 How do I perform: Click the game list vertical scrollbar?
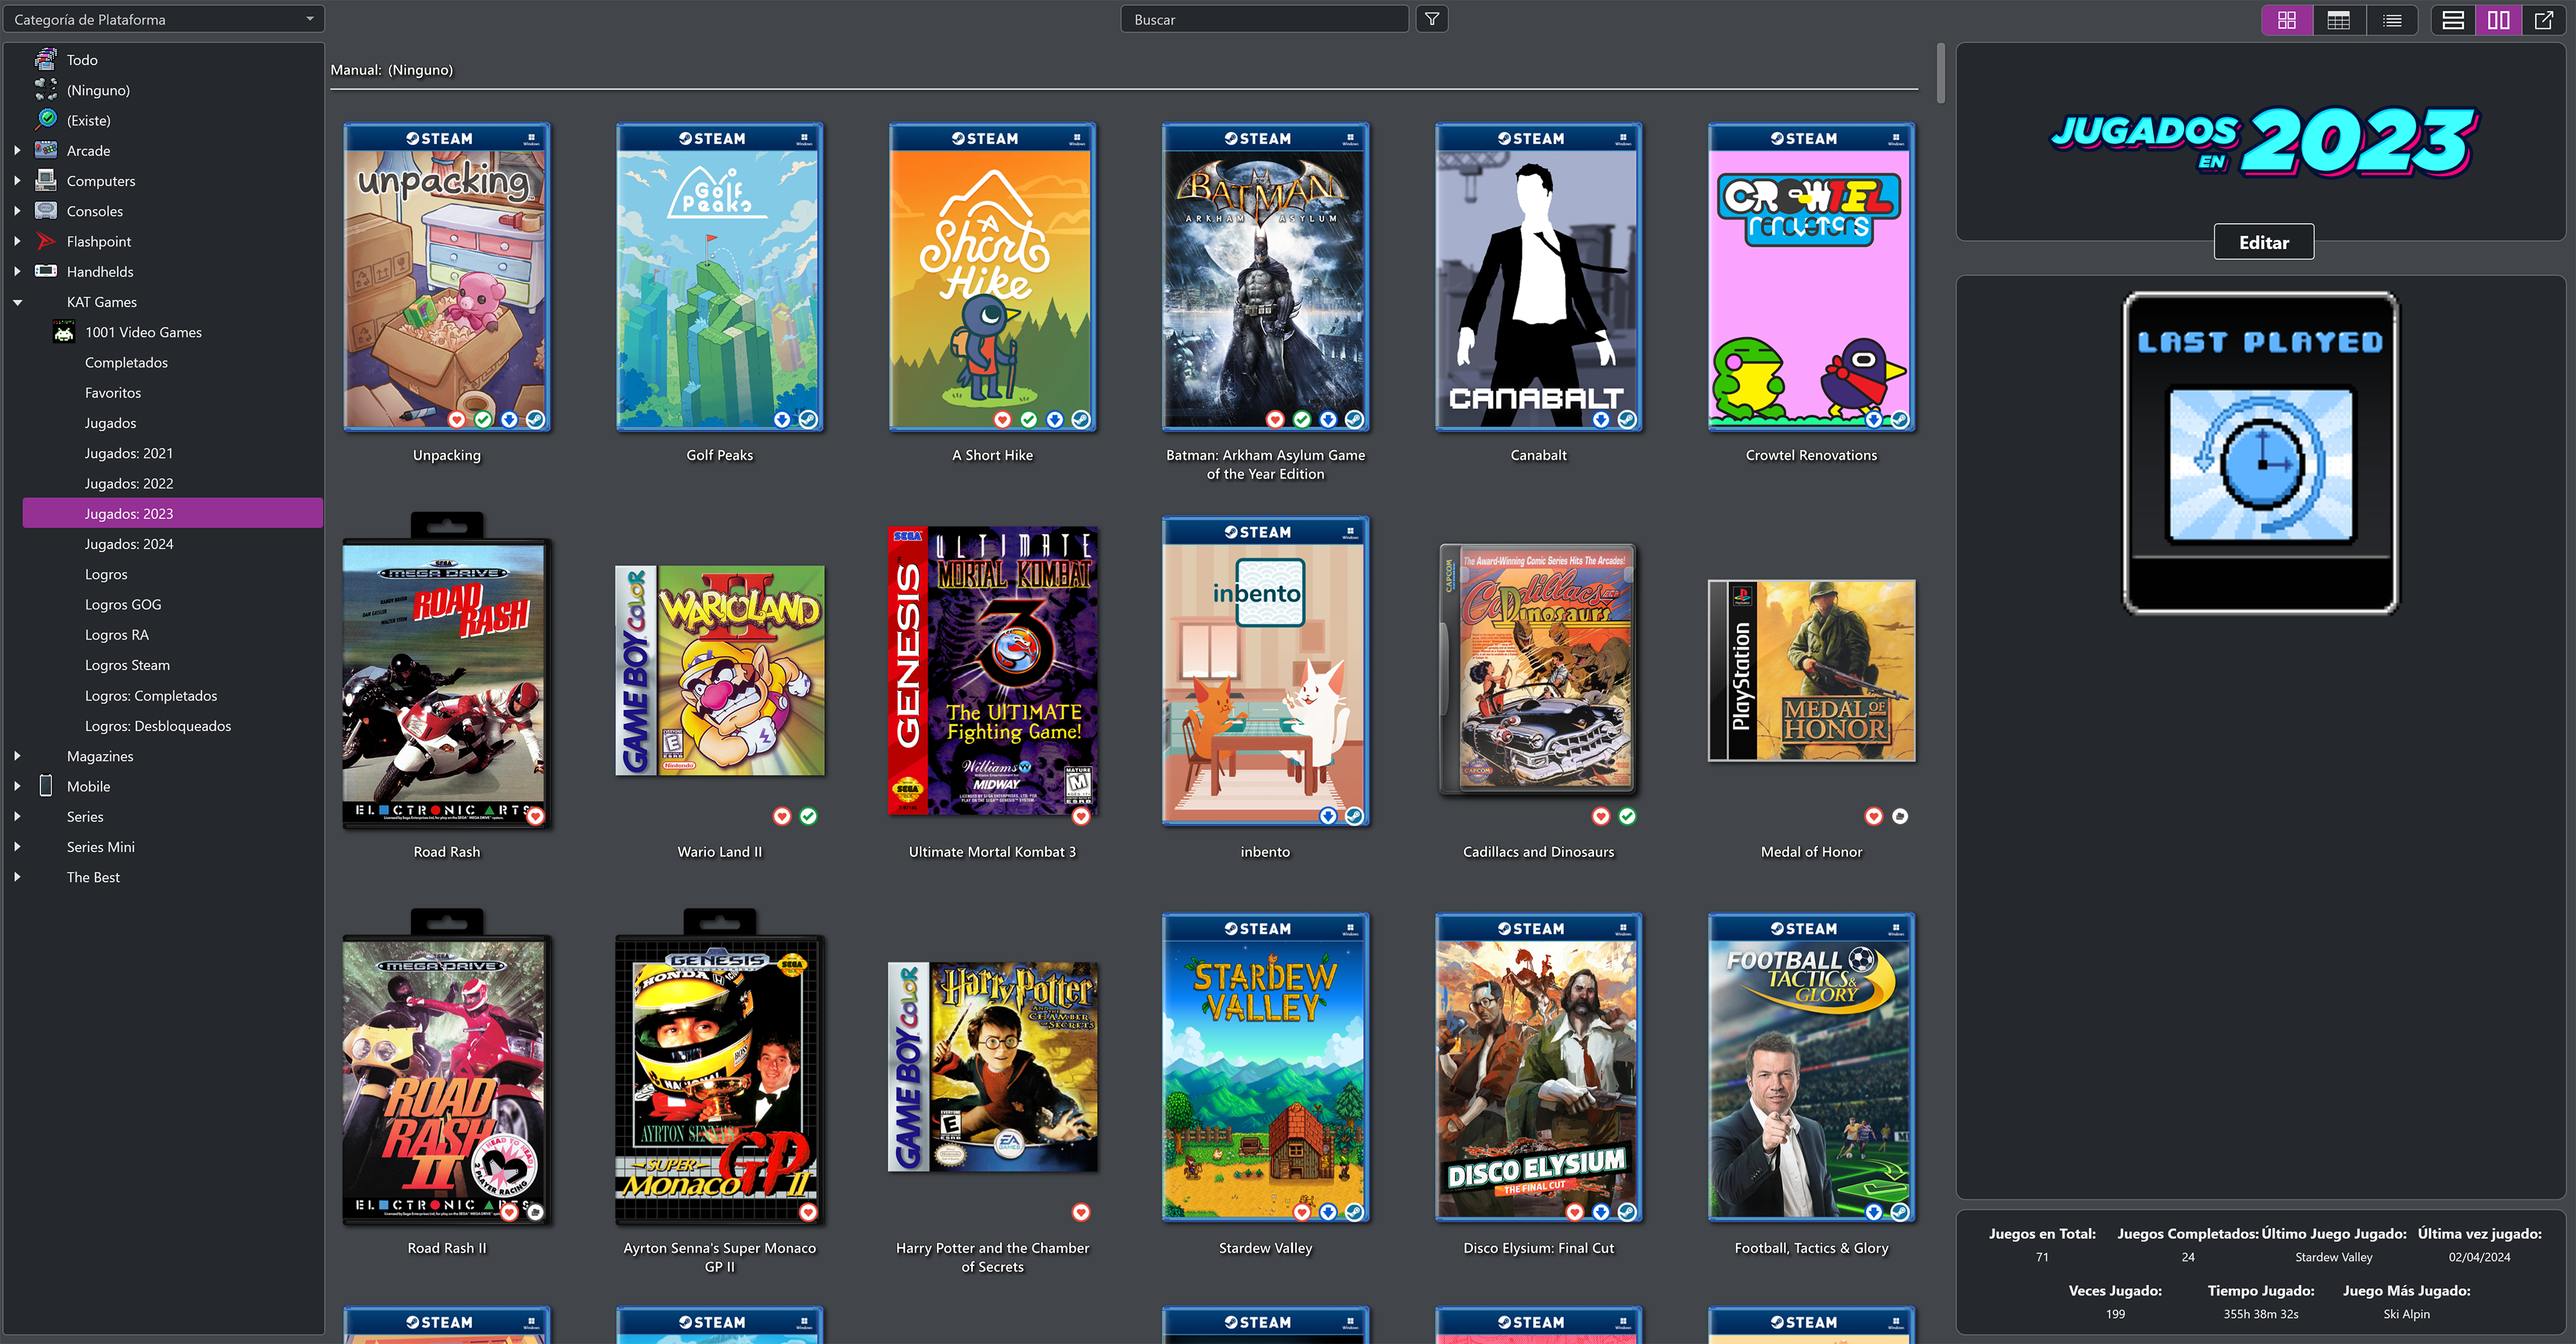[x=1940, y=74]
